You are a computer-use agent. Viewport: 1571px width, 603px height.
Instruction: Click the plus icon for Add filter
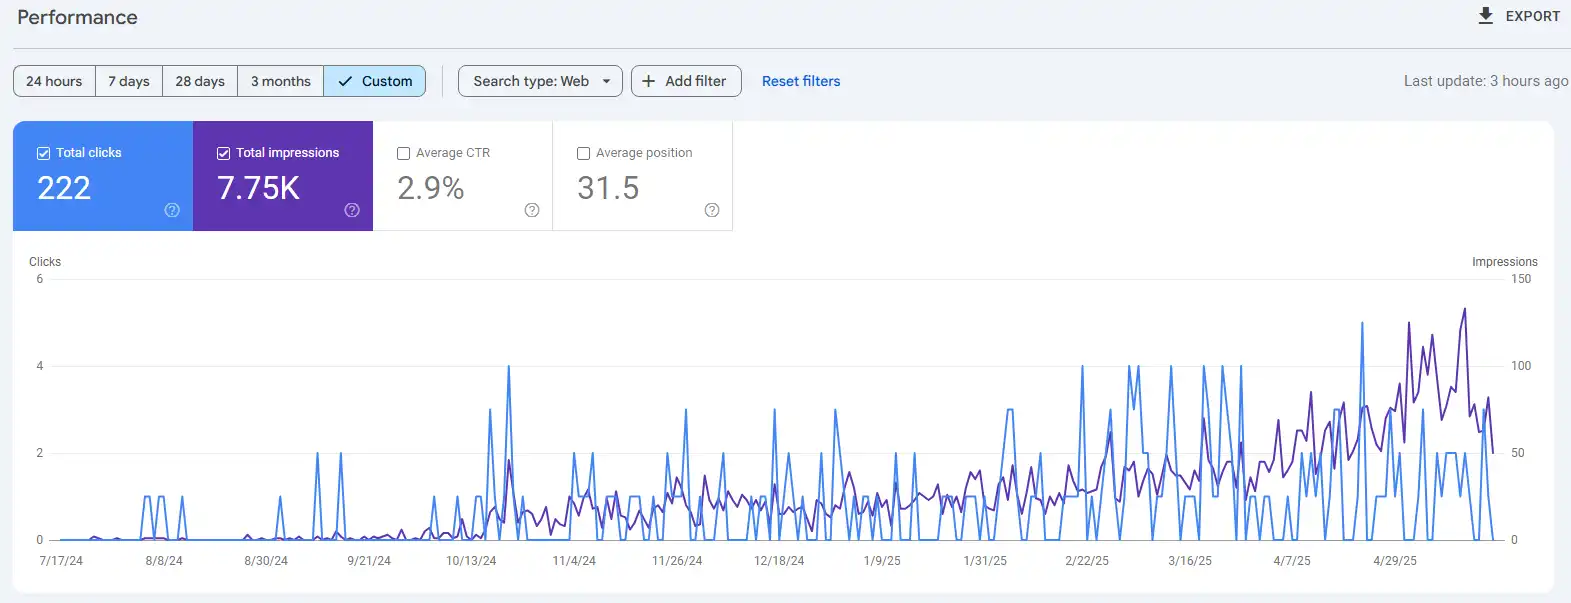(649, 81)
